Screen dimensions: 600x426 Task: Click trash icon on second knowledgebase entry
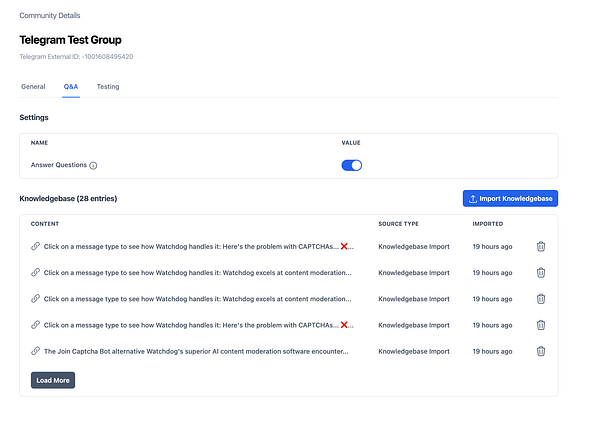click(x=540, y=273)
